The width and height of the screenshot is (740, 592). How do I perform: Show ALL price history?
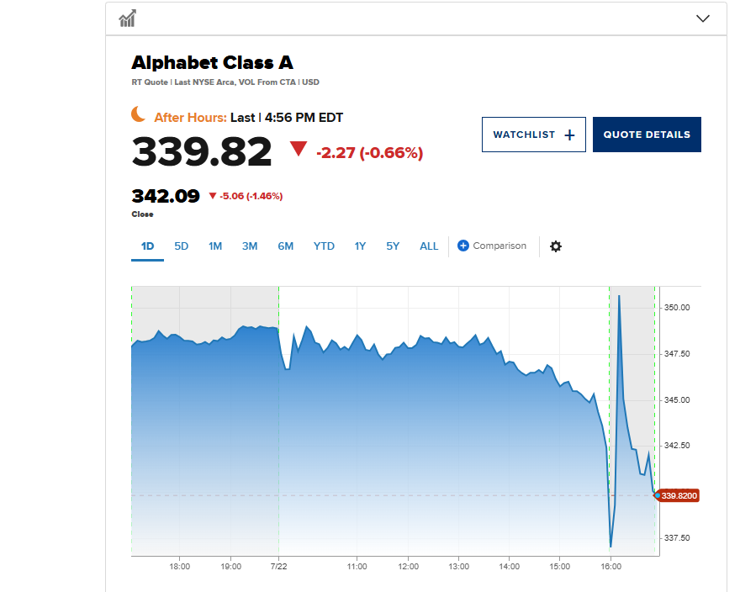(x=429, y=246)
